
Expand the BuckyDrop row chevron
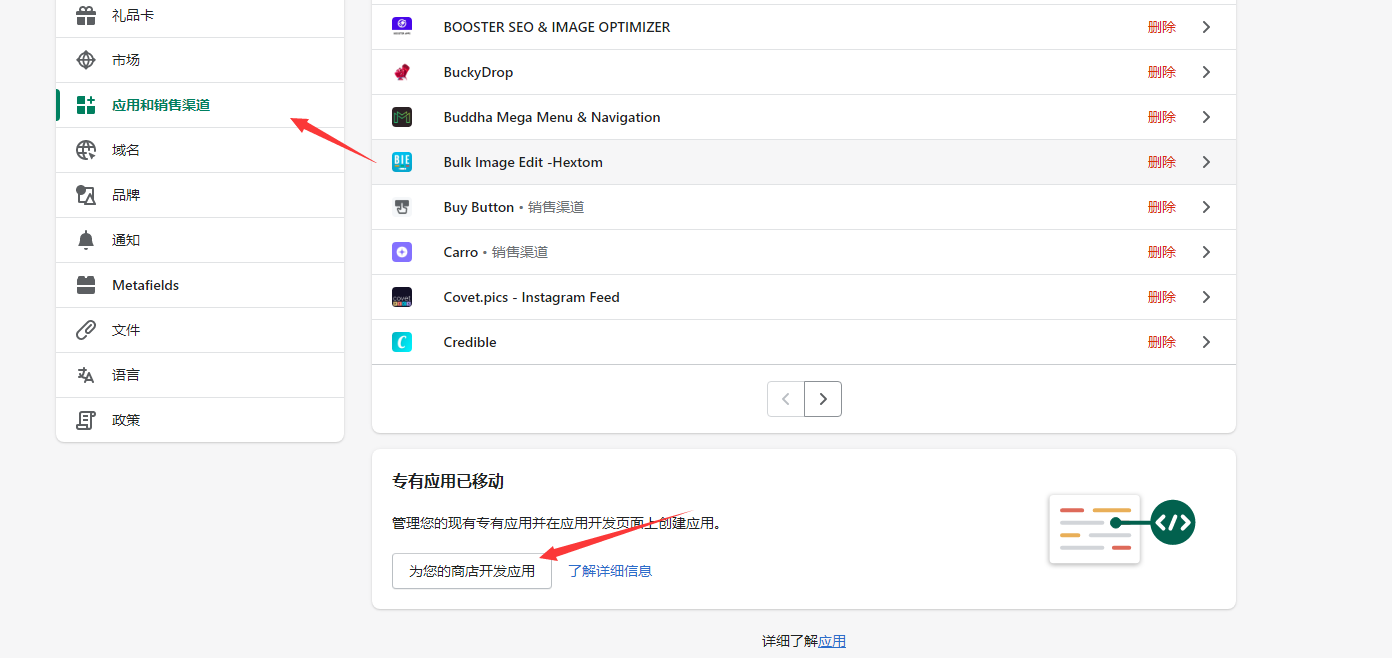point(1206,72)
